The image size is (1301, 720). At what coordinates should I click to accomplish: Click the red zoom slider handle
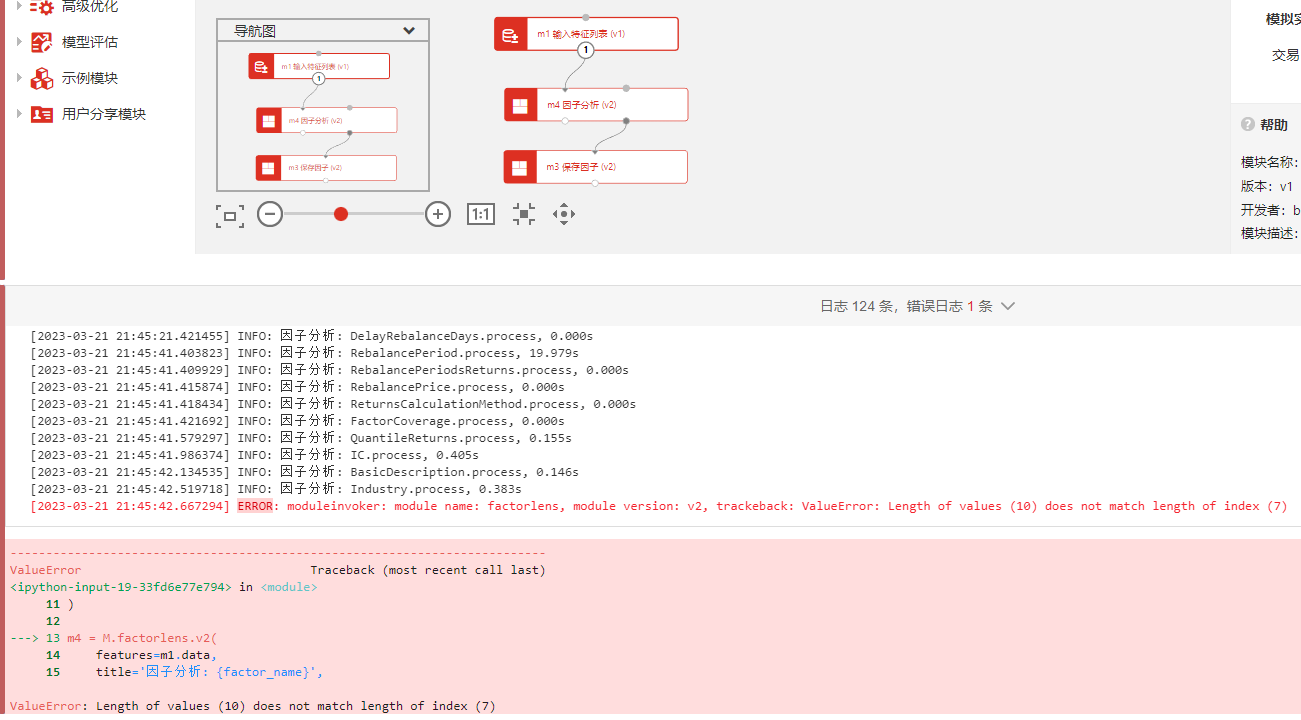pyautogui.click(x=341, y=214)
